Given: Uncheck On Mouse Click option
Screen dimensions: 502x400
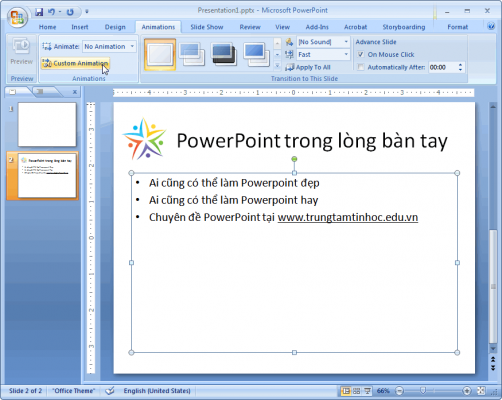Looking at the screenshot, I should [361, 54].
